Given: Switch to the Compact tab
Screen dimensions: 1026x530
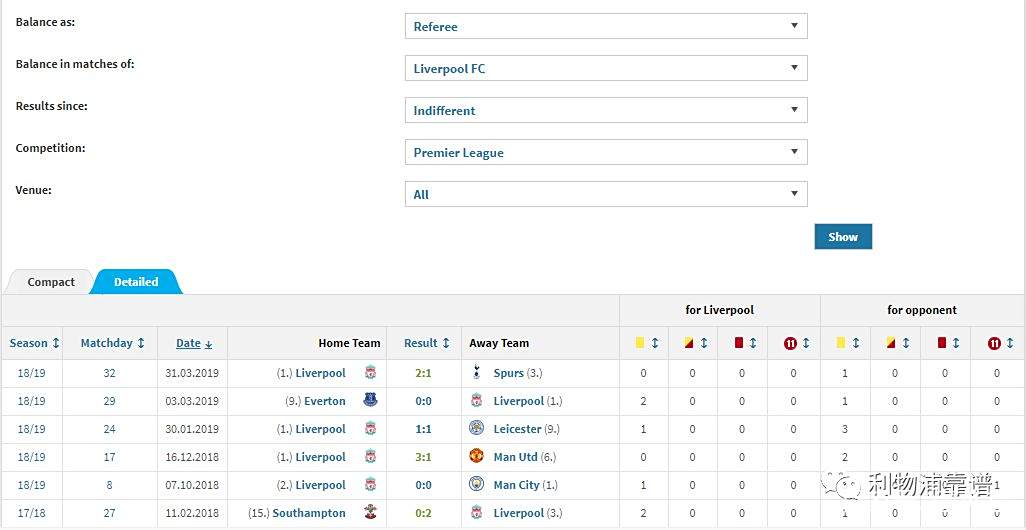Looking at the screenshot, I should click(x=50, y=282).
